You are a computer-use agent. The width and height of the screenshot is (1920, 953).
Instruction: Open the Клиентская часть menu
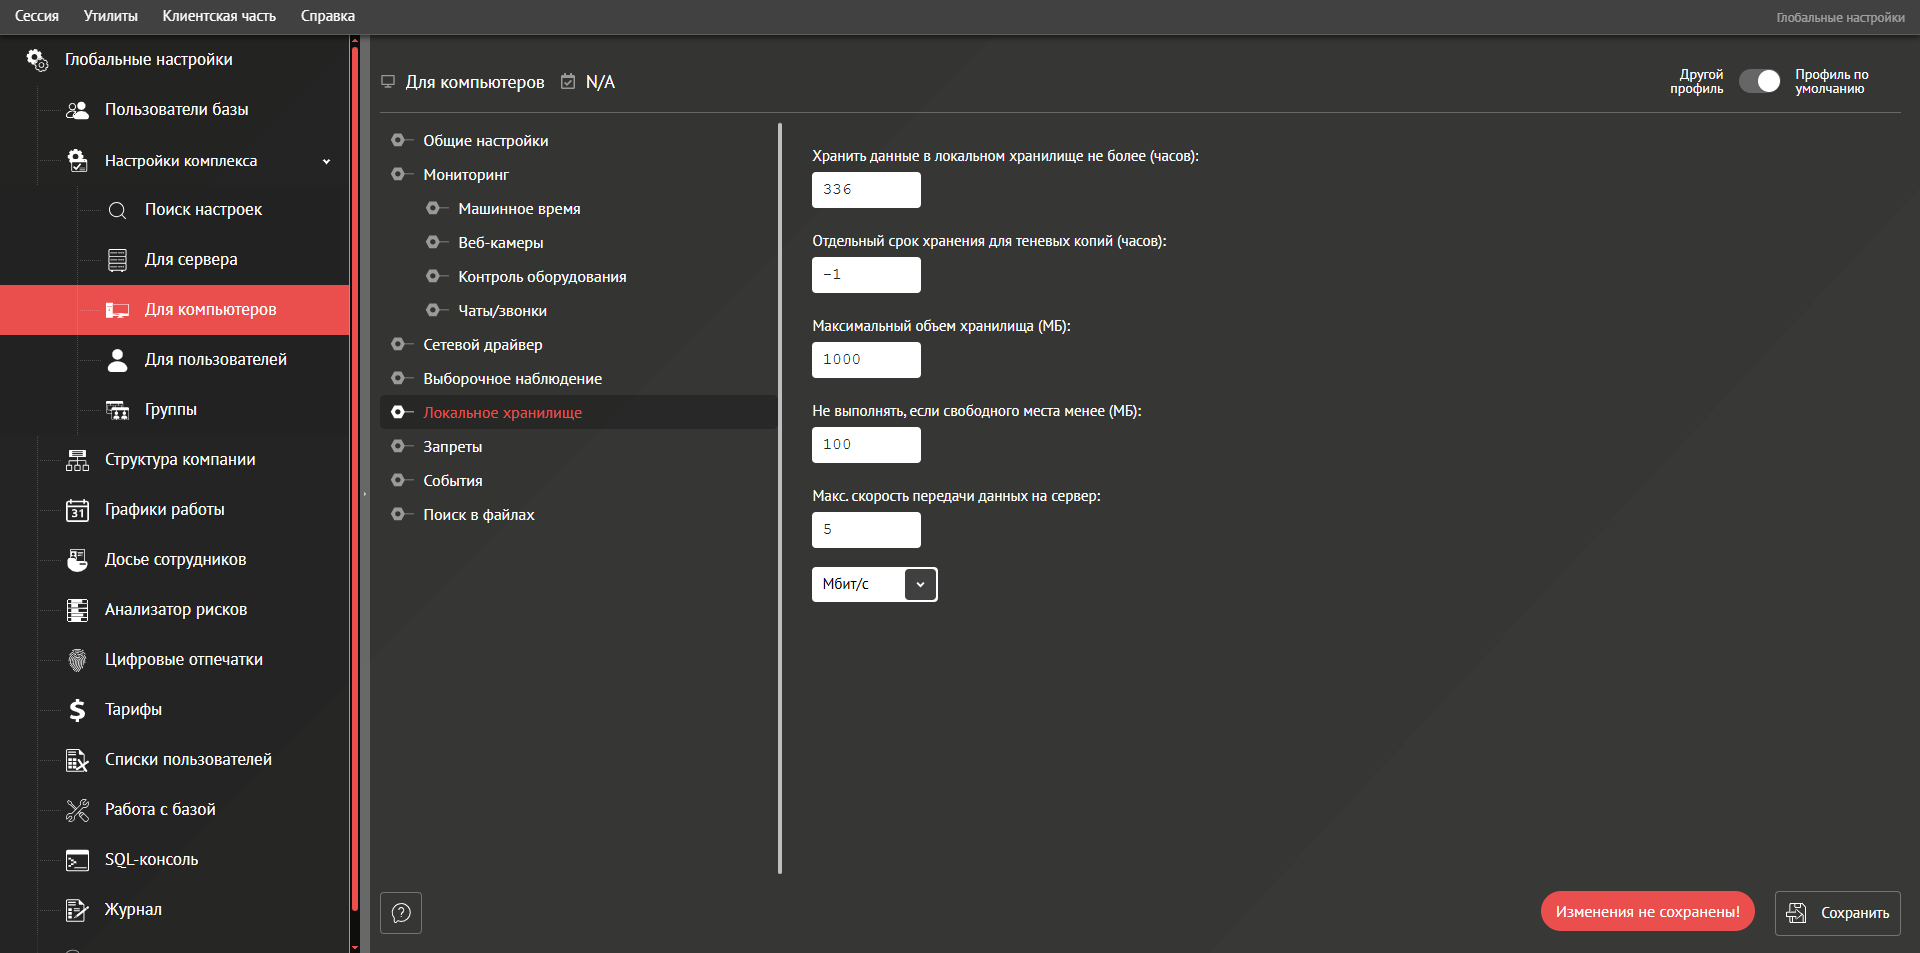[x=219, y=16]
